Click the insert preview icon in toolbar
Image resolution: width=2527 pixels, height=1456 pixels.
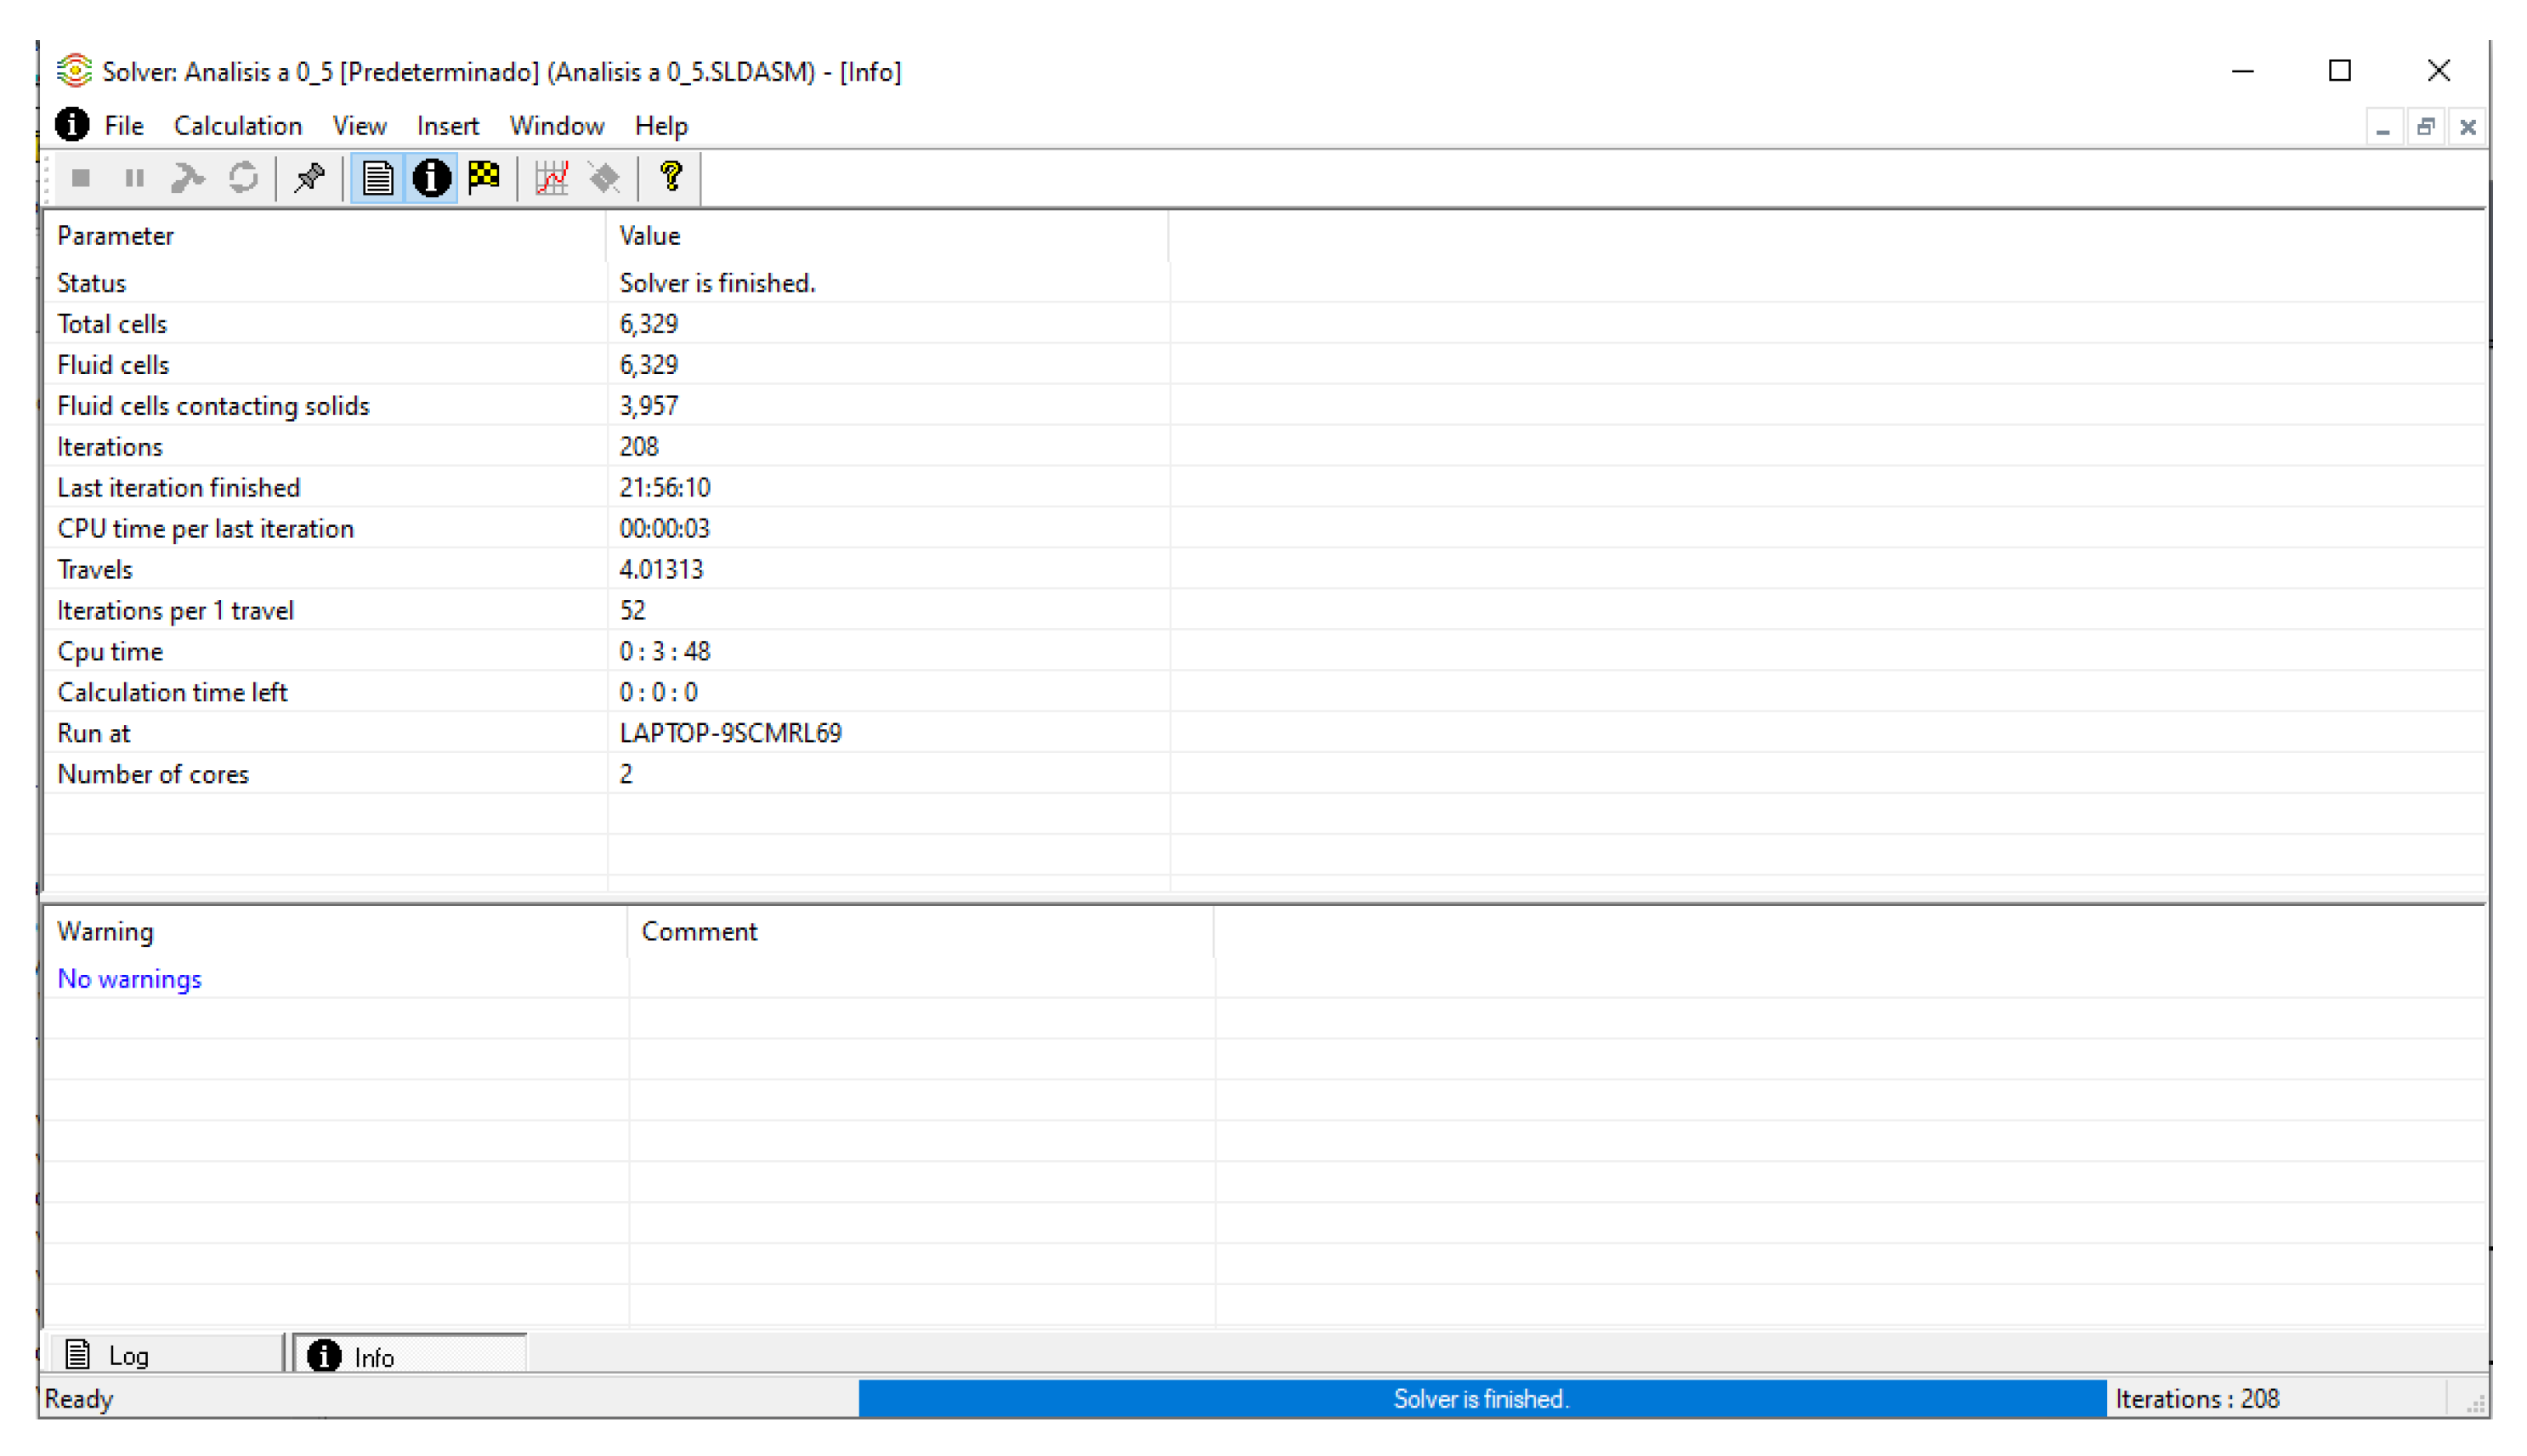pos(605,178)
